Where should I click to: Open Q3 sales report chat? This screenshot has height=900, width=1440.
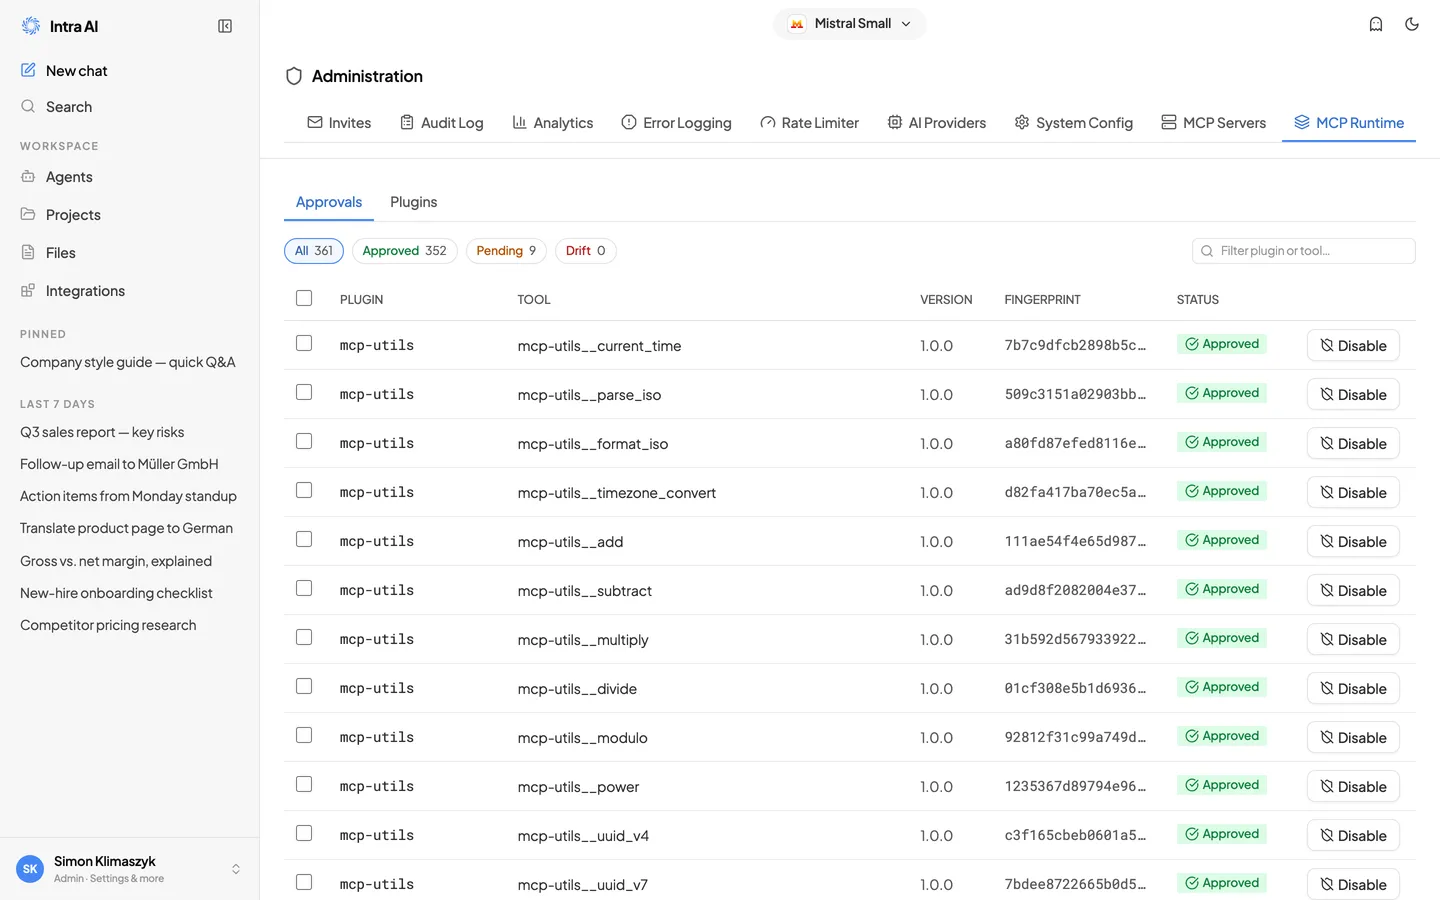102,432
